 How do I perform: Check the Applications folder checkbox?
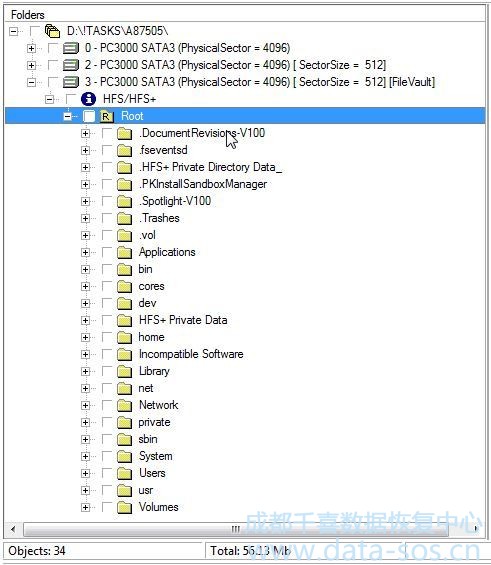[107, 252]
